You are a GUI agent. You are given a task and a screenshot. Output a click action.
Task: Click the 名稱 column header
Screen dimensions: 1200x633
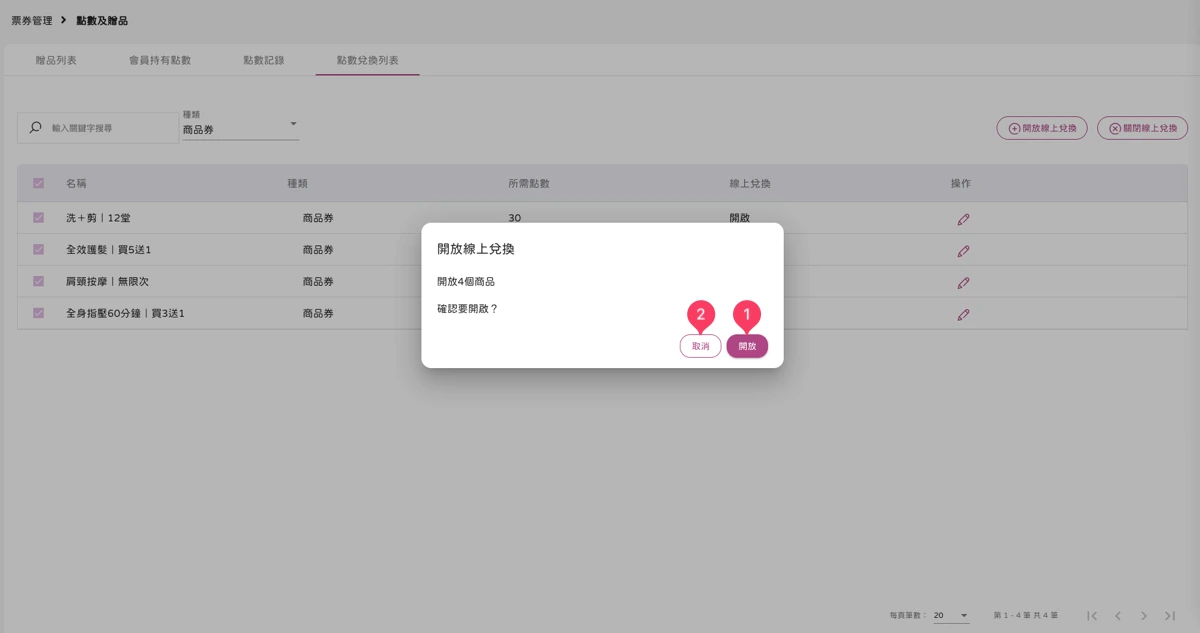(x=76, y=184)
